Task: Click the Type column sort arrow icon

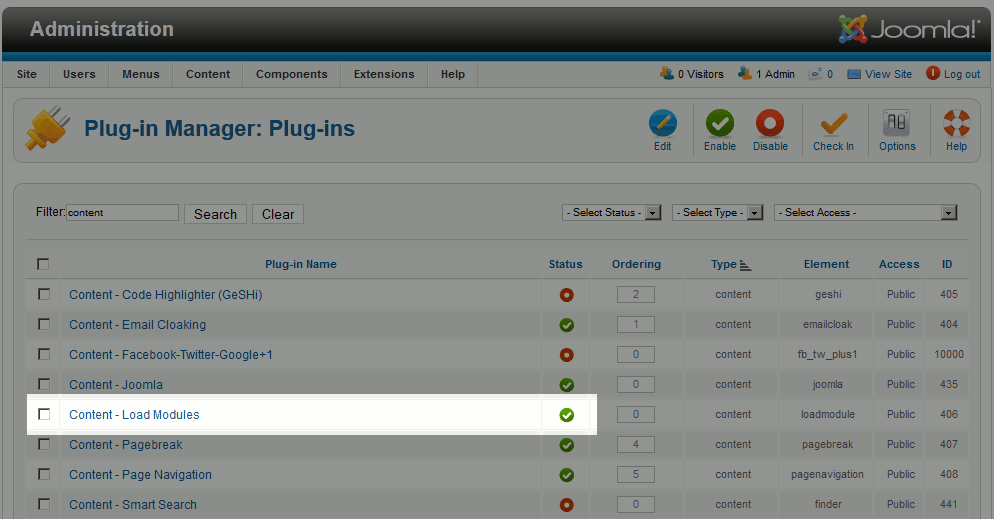Action: (746, 266)
